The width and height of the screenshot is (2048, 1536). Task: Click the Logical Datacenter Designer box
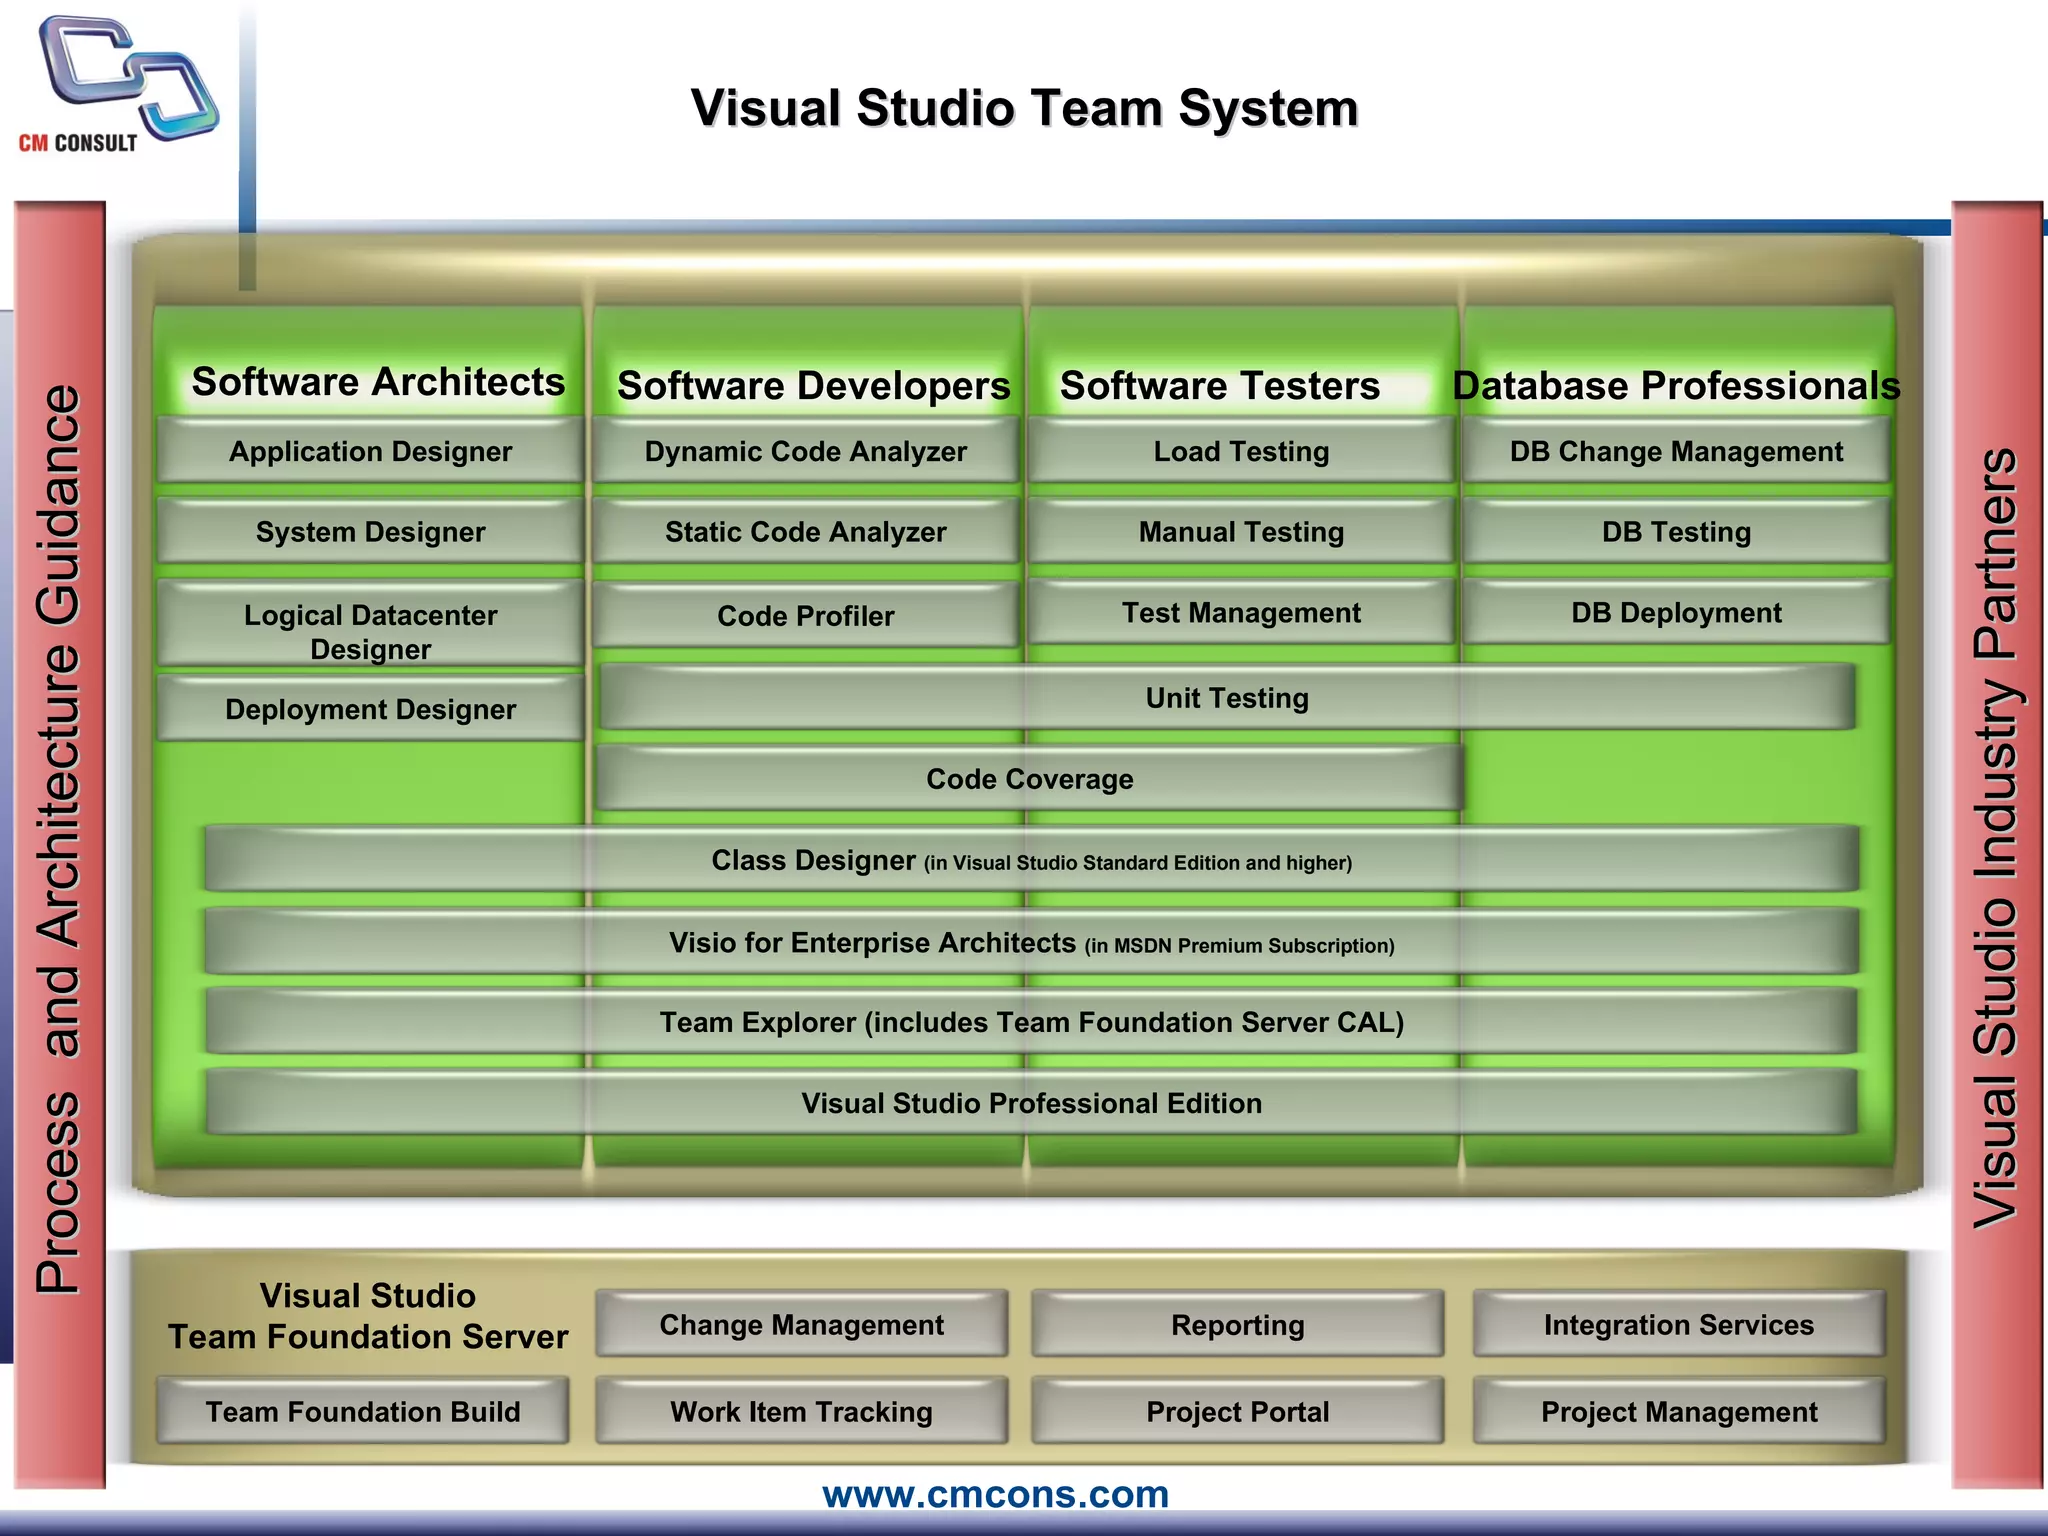click(x=370, y=624)
